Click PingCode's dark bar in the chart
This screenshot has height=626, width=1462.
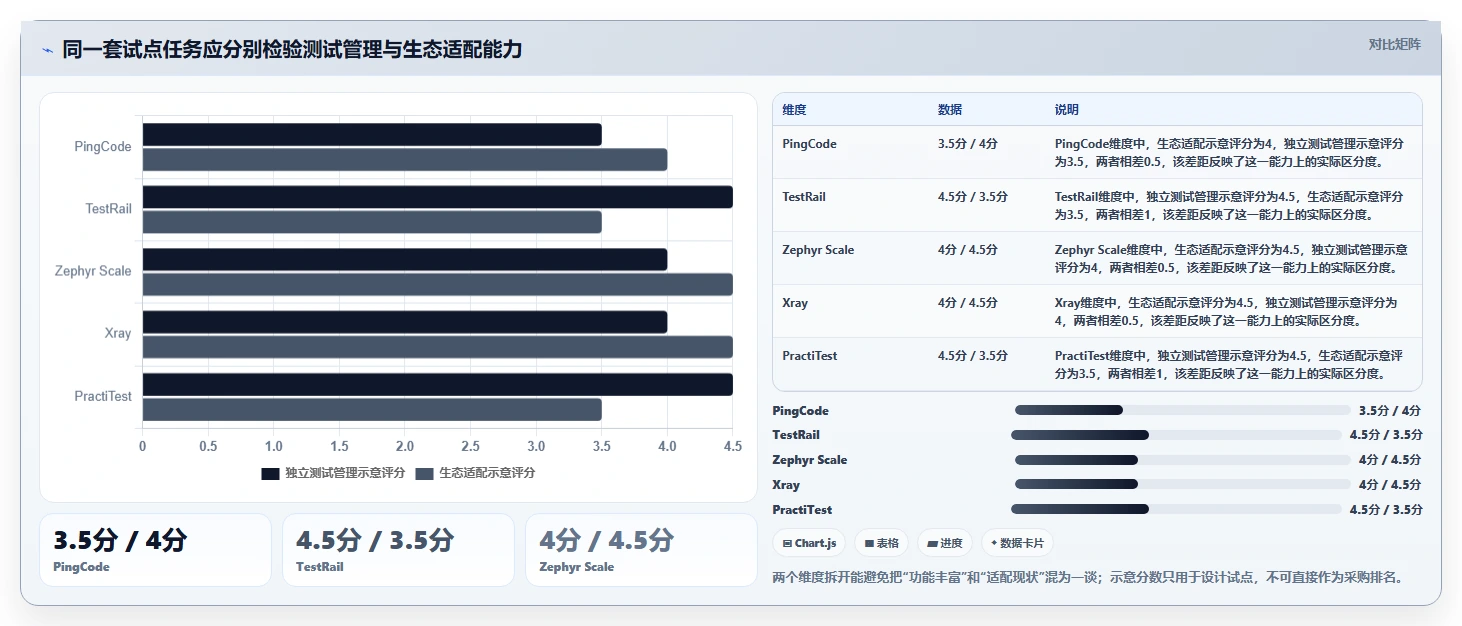(x=372, y=135)
